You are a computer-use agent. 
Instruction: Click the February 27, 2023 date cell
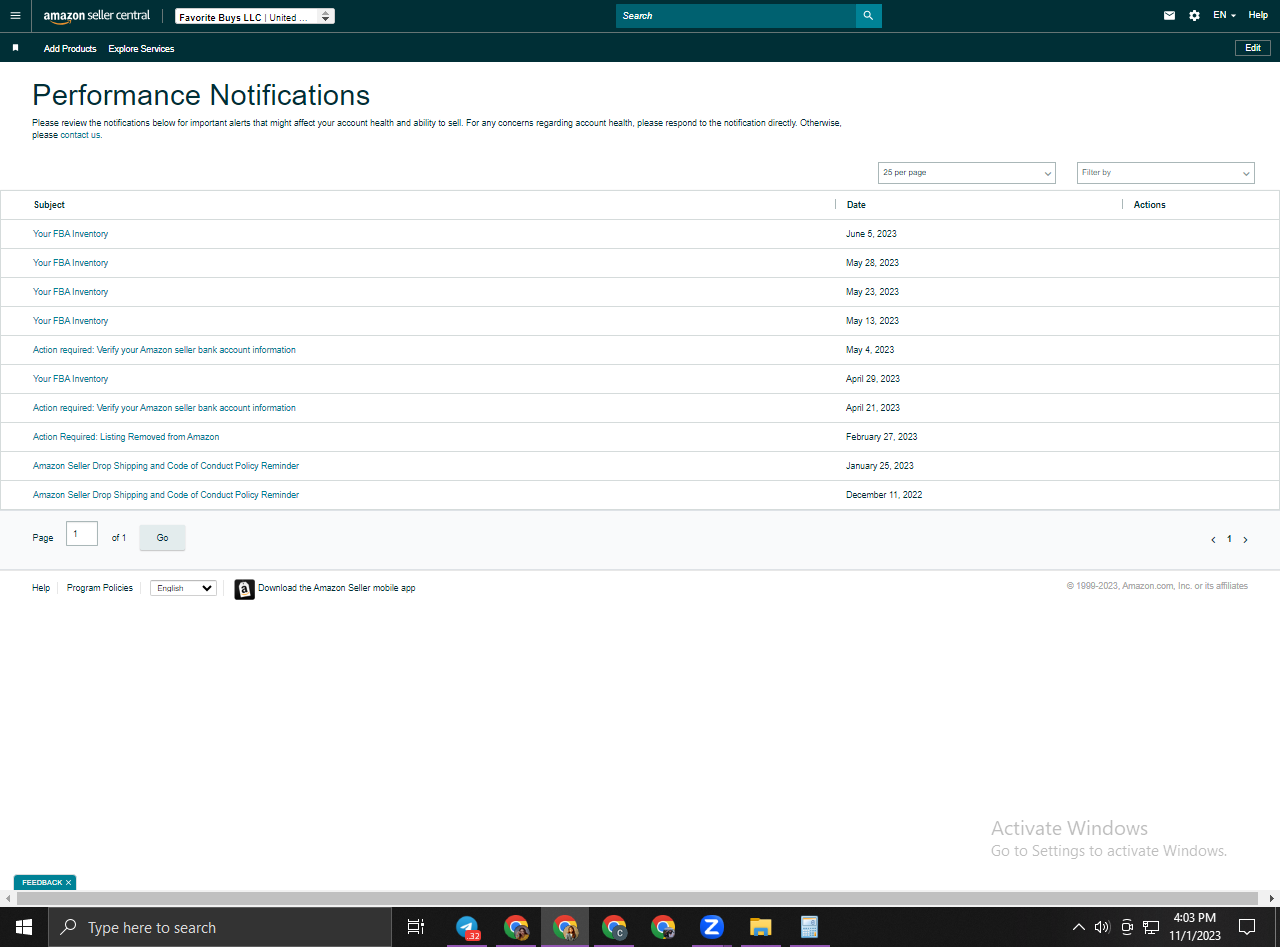tap(881, 437)
